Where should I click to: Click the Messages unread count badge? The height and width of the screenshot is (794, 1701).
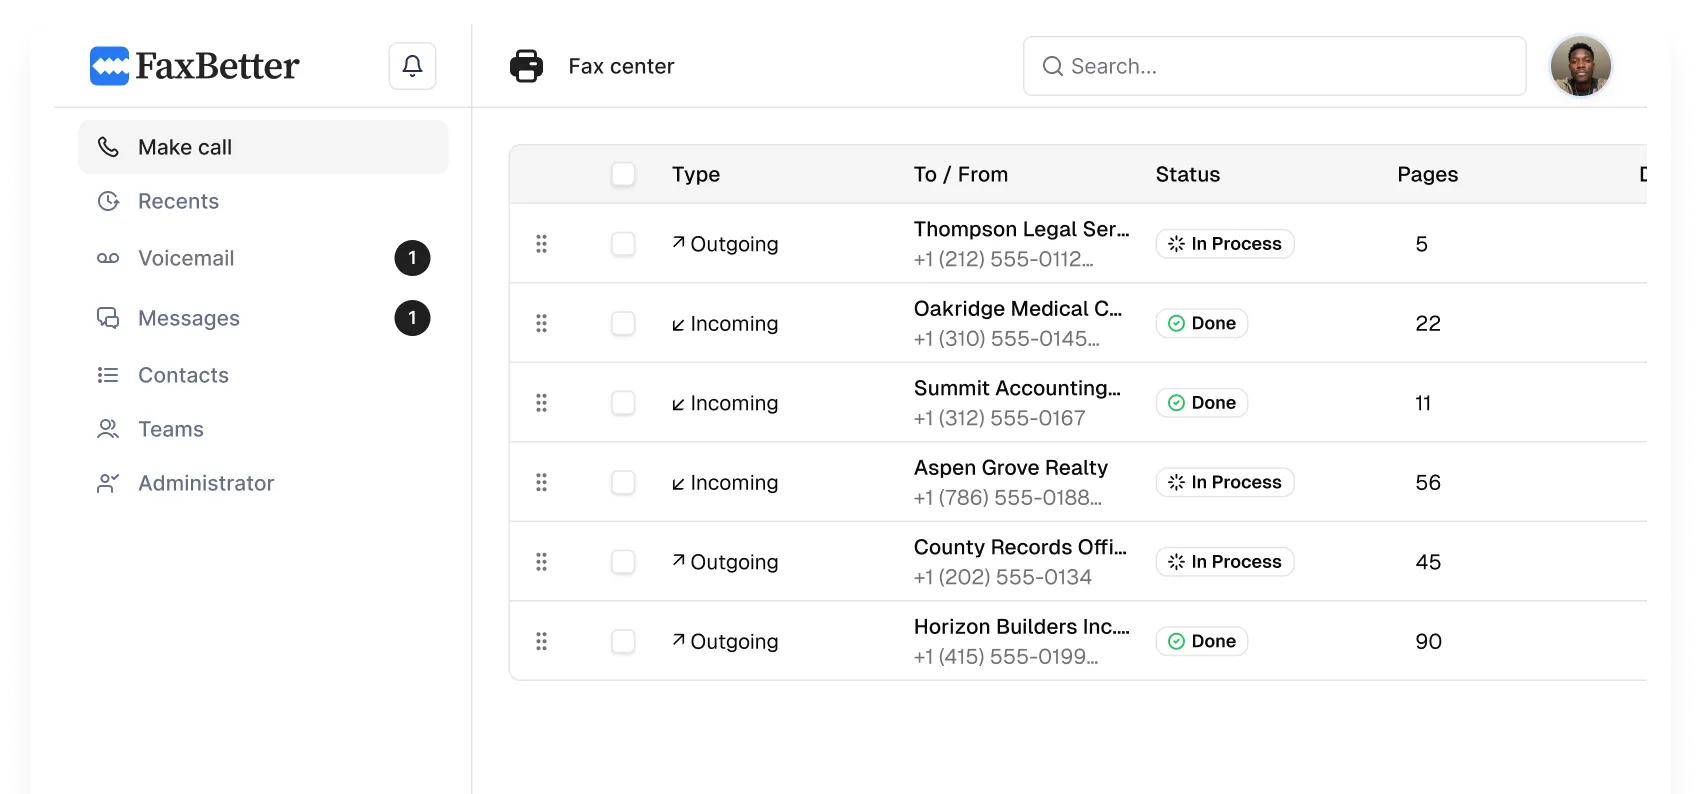[x=412, y=318]
